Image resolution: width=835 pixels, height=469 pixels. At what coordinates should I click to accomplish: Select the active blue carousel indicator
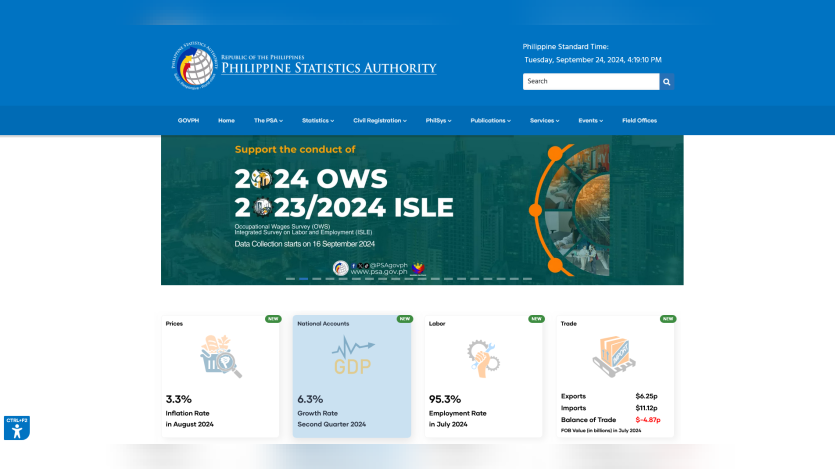pyautogui.click(x=304, y=278)
